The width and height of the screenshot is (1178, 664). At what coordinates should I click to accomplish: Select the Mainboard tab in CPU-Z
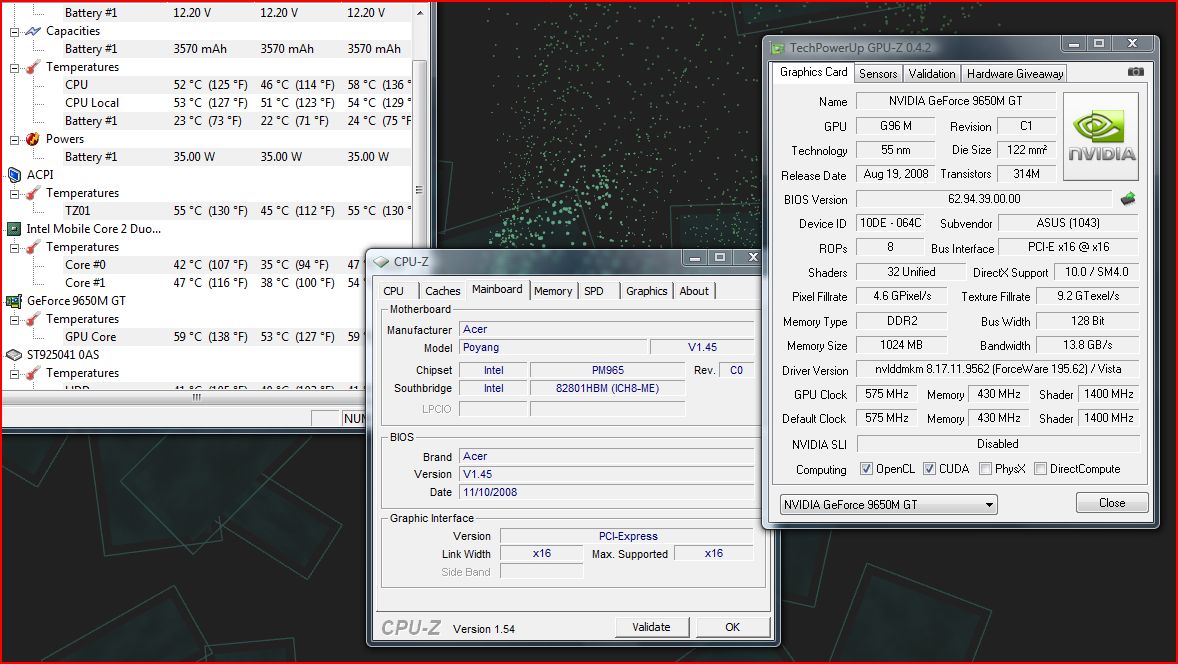[497, 289]
